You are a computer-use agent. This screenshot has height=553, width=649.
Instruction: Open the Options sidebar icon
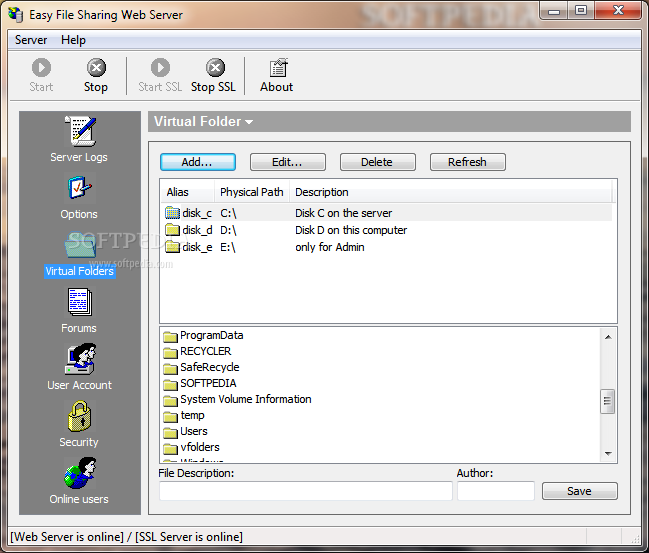[x=79, y=188]
